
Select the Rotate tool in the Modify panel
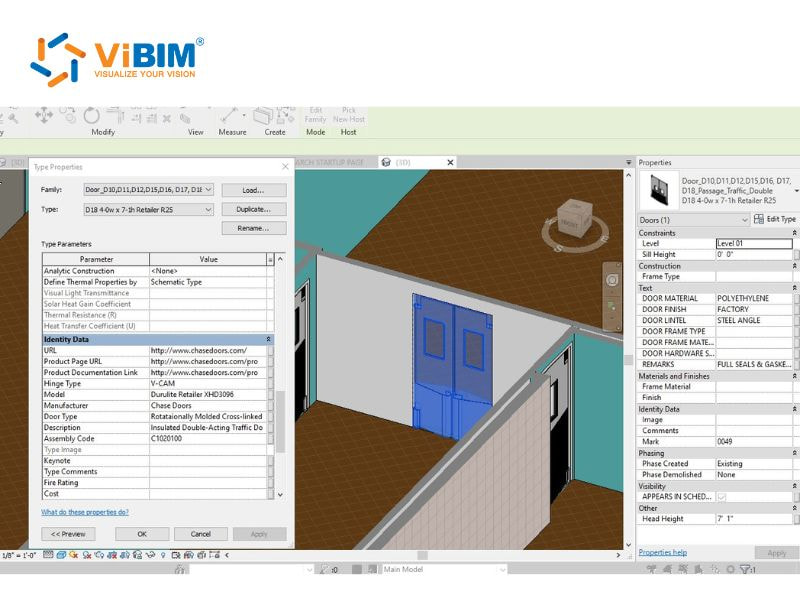tap(90, 114)
